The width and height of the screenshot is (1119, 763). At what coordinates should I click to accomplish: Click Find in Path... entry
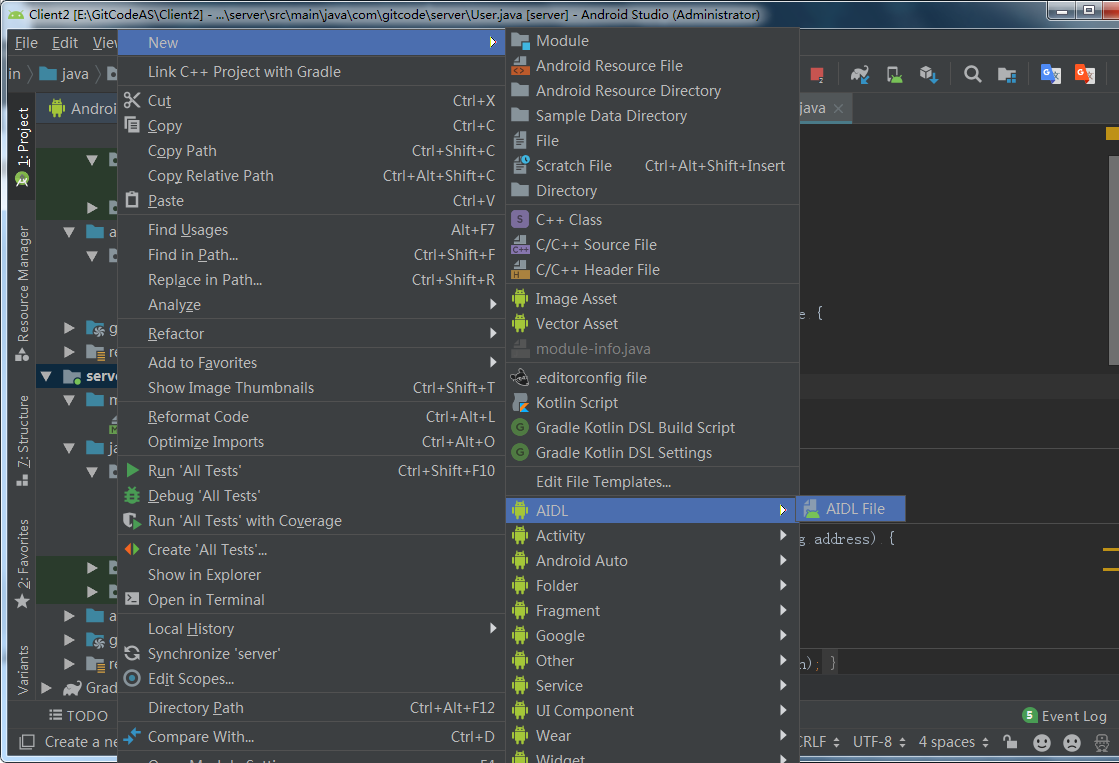pyautogui.click(x=312, y=255)
